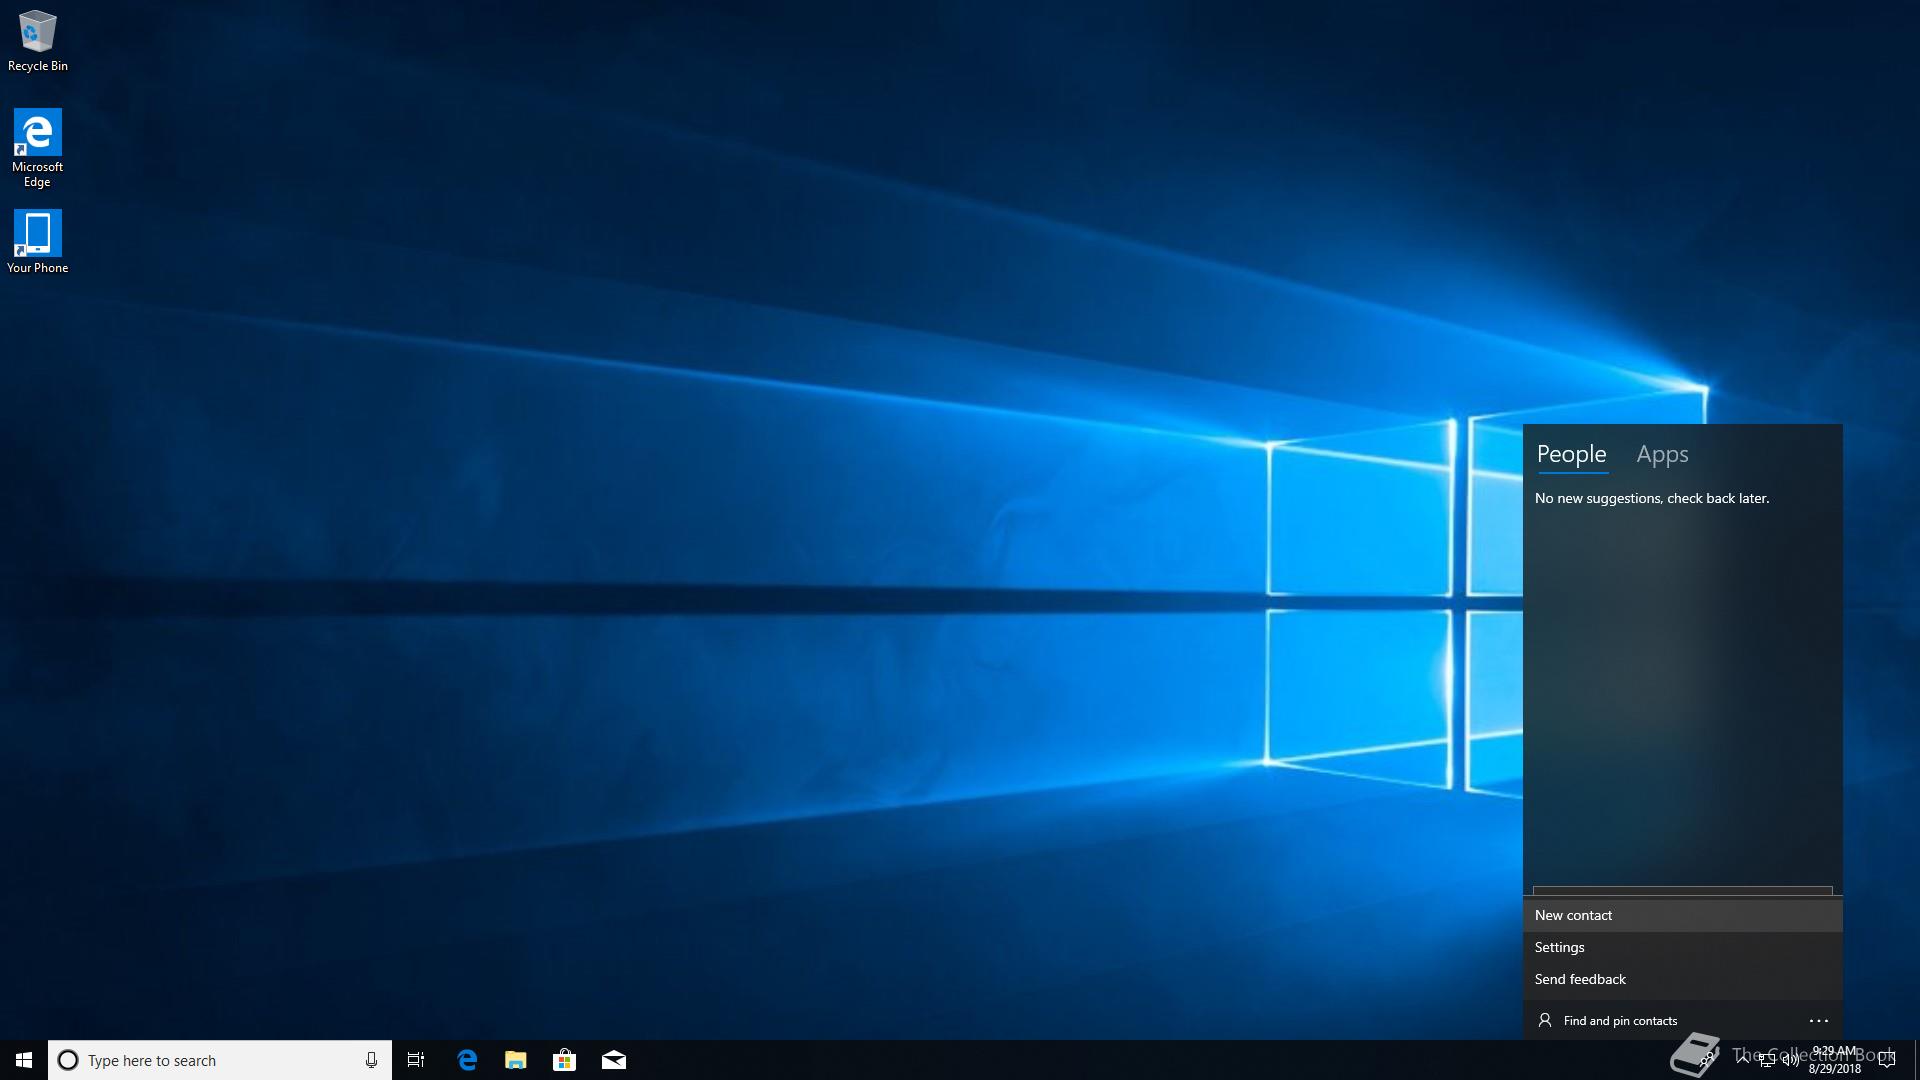The image size is (1920, 1080).
Task: Open Settings from the People menu
Action: pos(1559,947)
